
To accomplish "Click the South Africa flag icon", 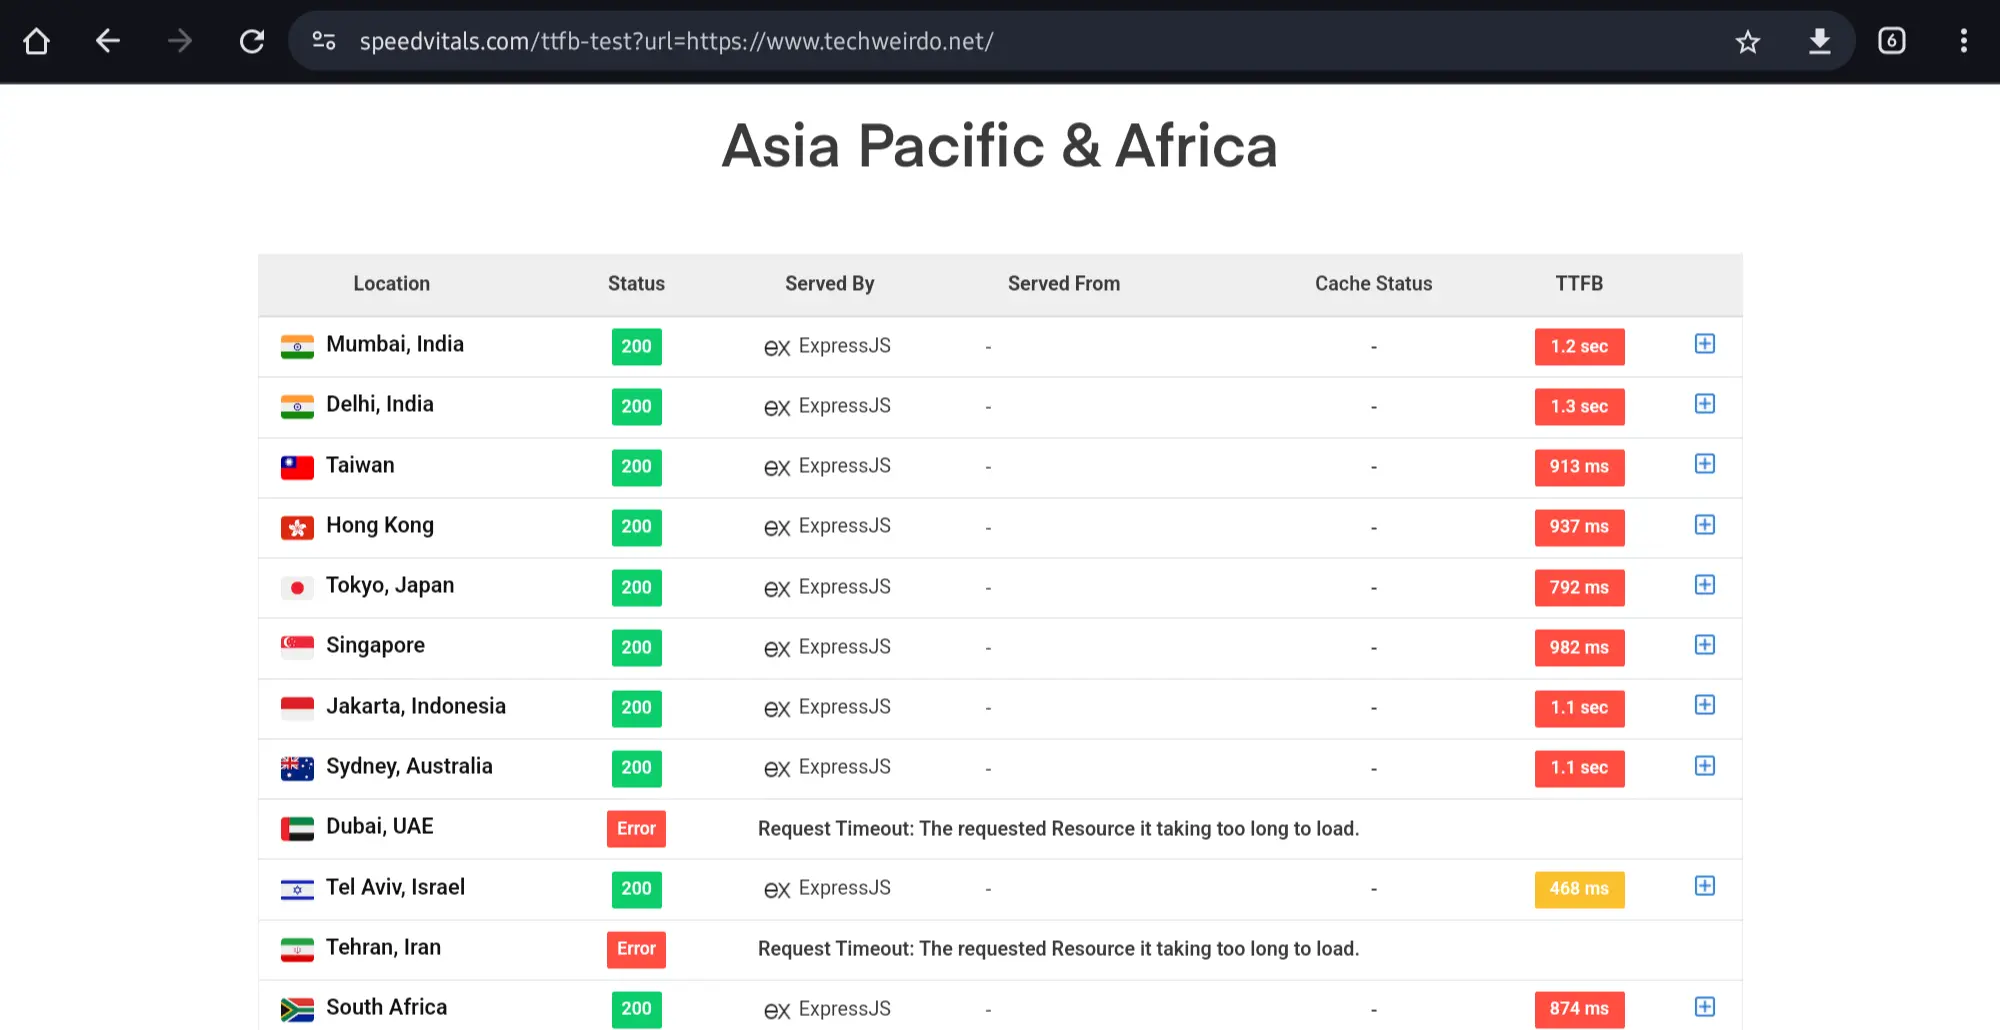I will coord(297,1010).
